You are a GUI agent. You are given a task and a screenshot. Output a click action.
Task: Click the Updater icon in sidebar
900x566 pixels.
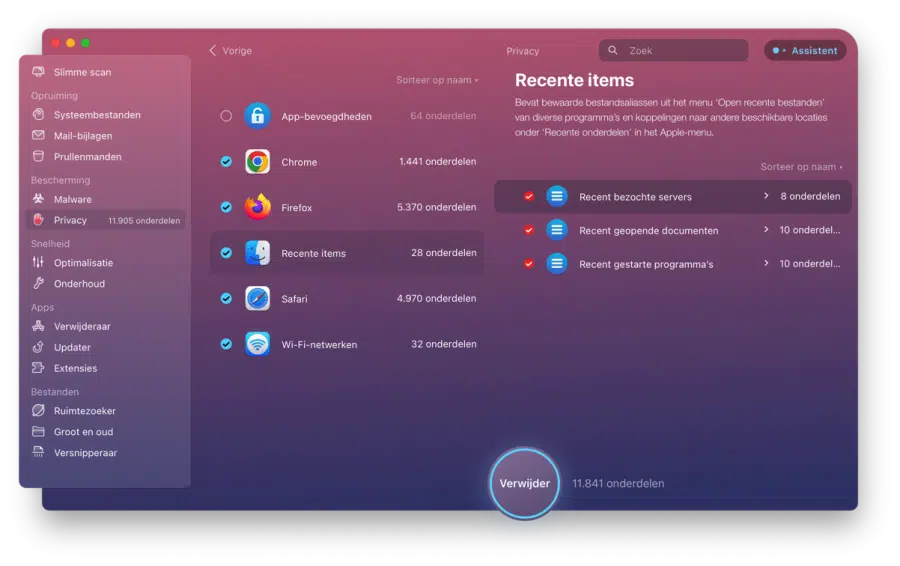pos(38,347)
